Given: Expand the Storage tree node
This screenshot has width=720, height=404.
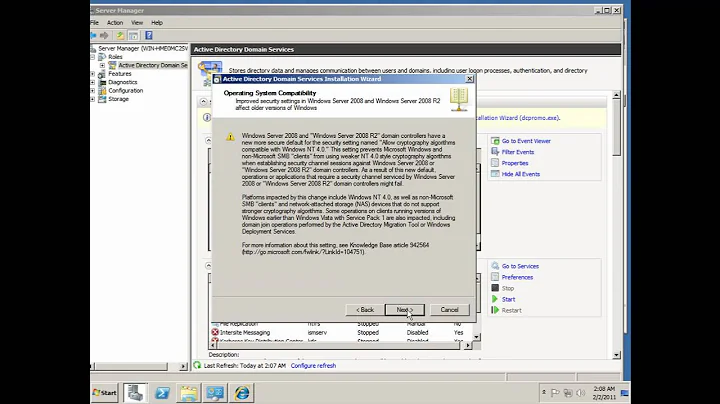Looking at the screenshot, I should (93, 99).
